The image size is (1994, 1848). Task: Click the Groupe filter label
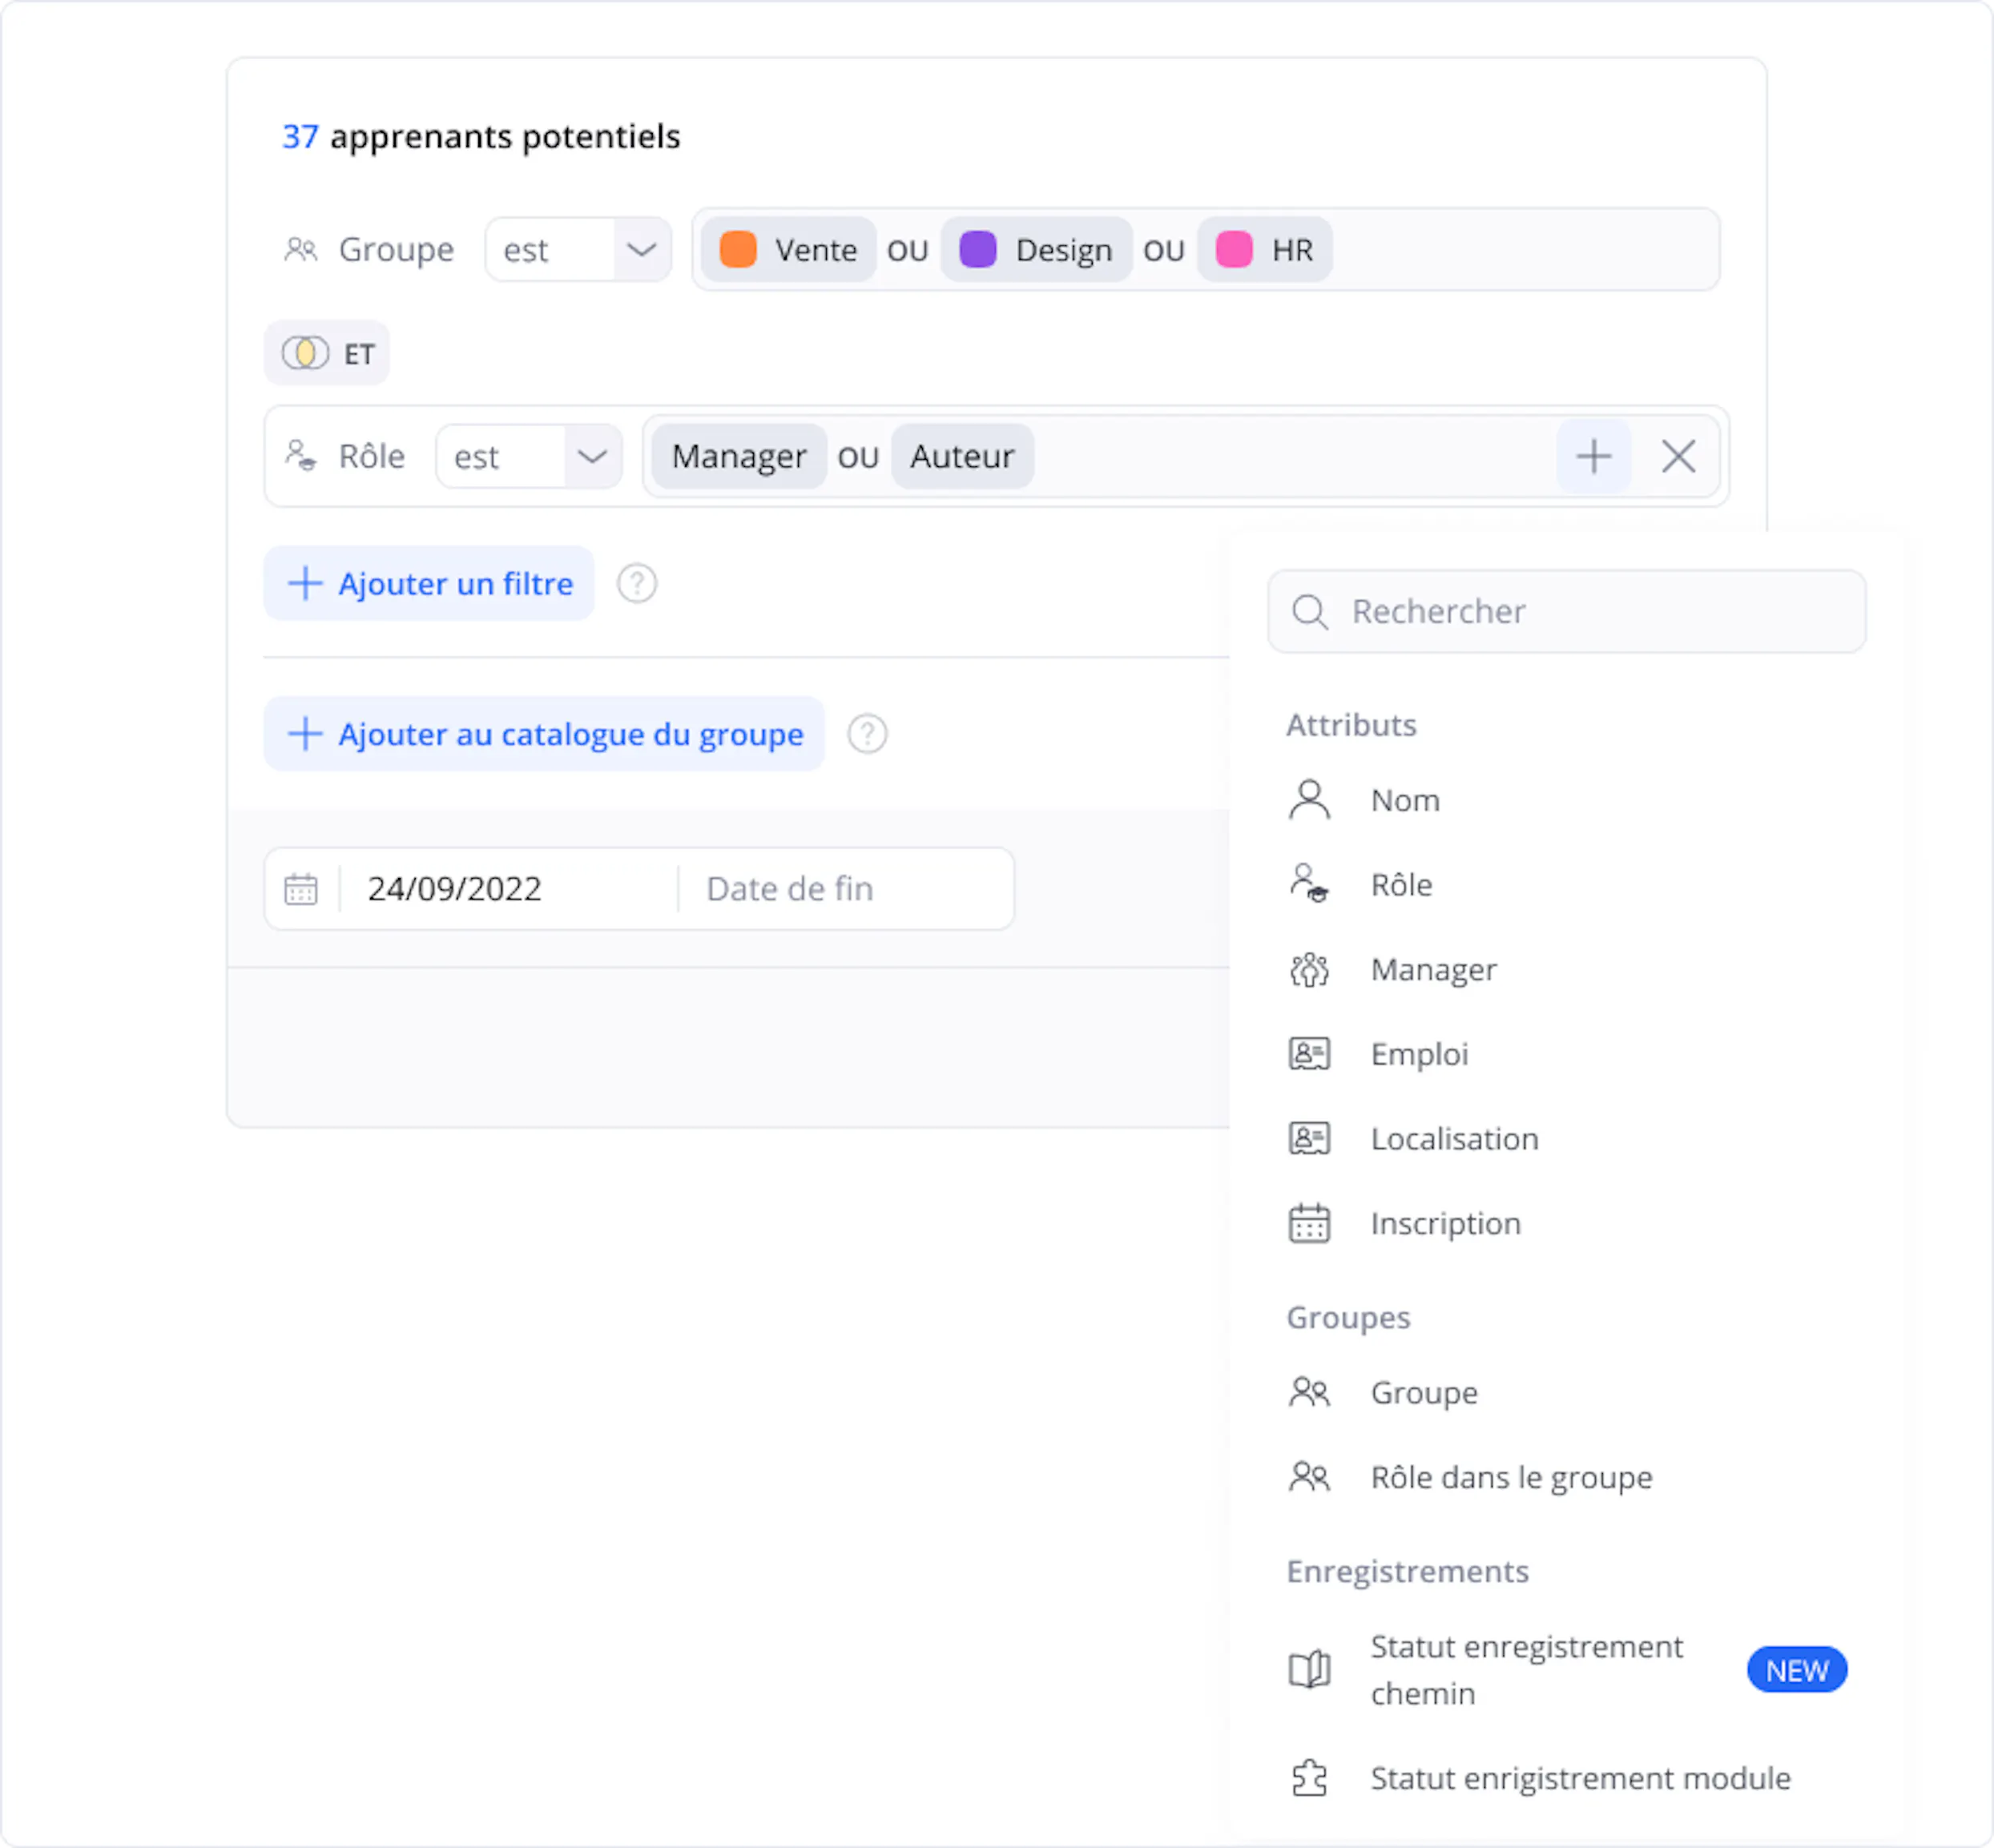click(396, 250)
